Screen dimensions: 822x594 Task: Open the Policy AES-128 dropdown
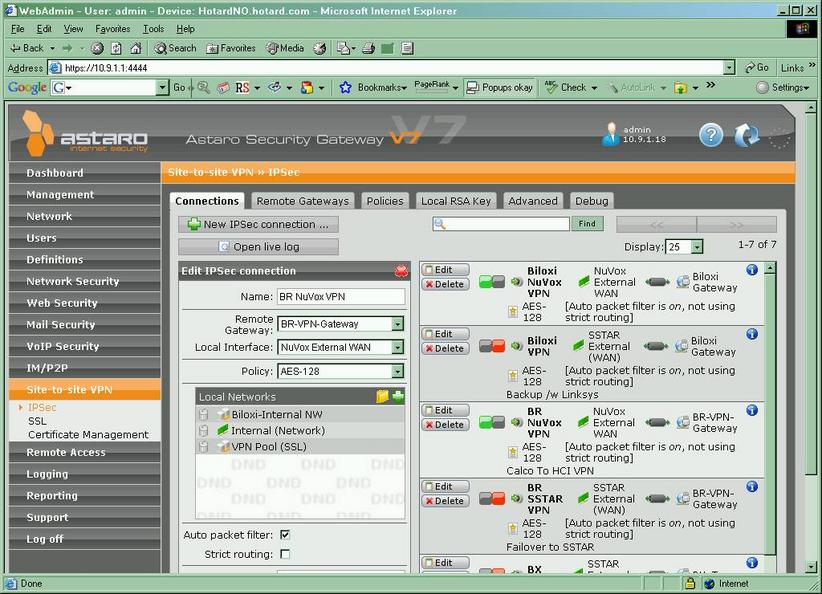[398, 371]
